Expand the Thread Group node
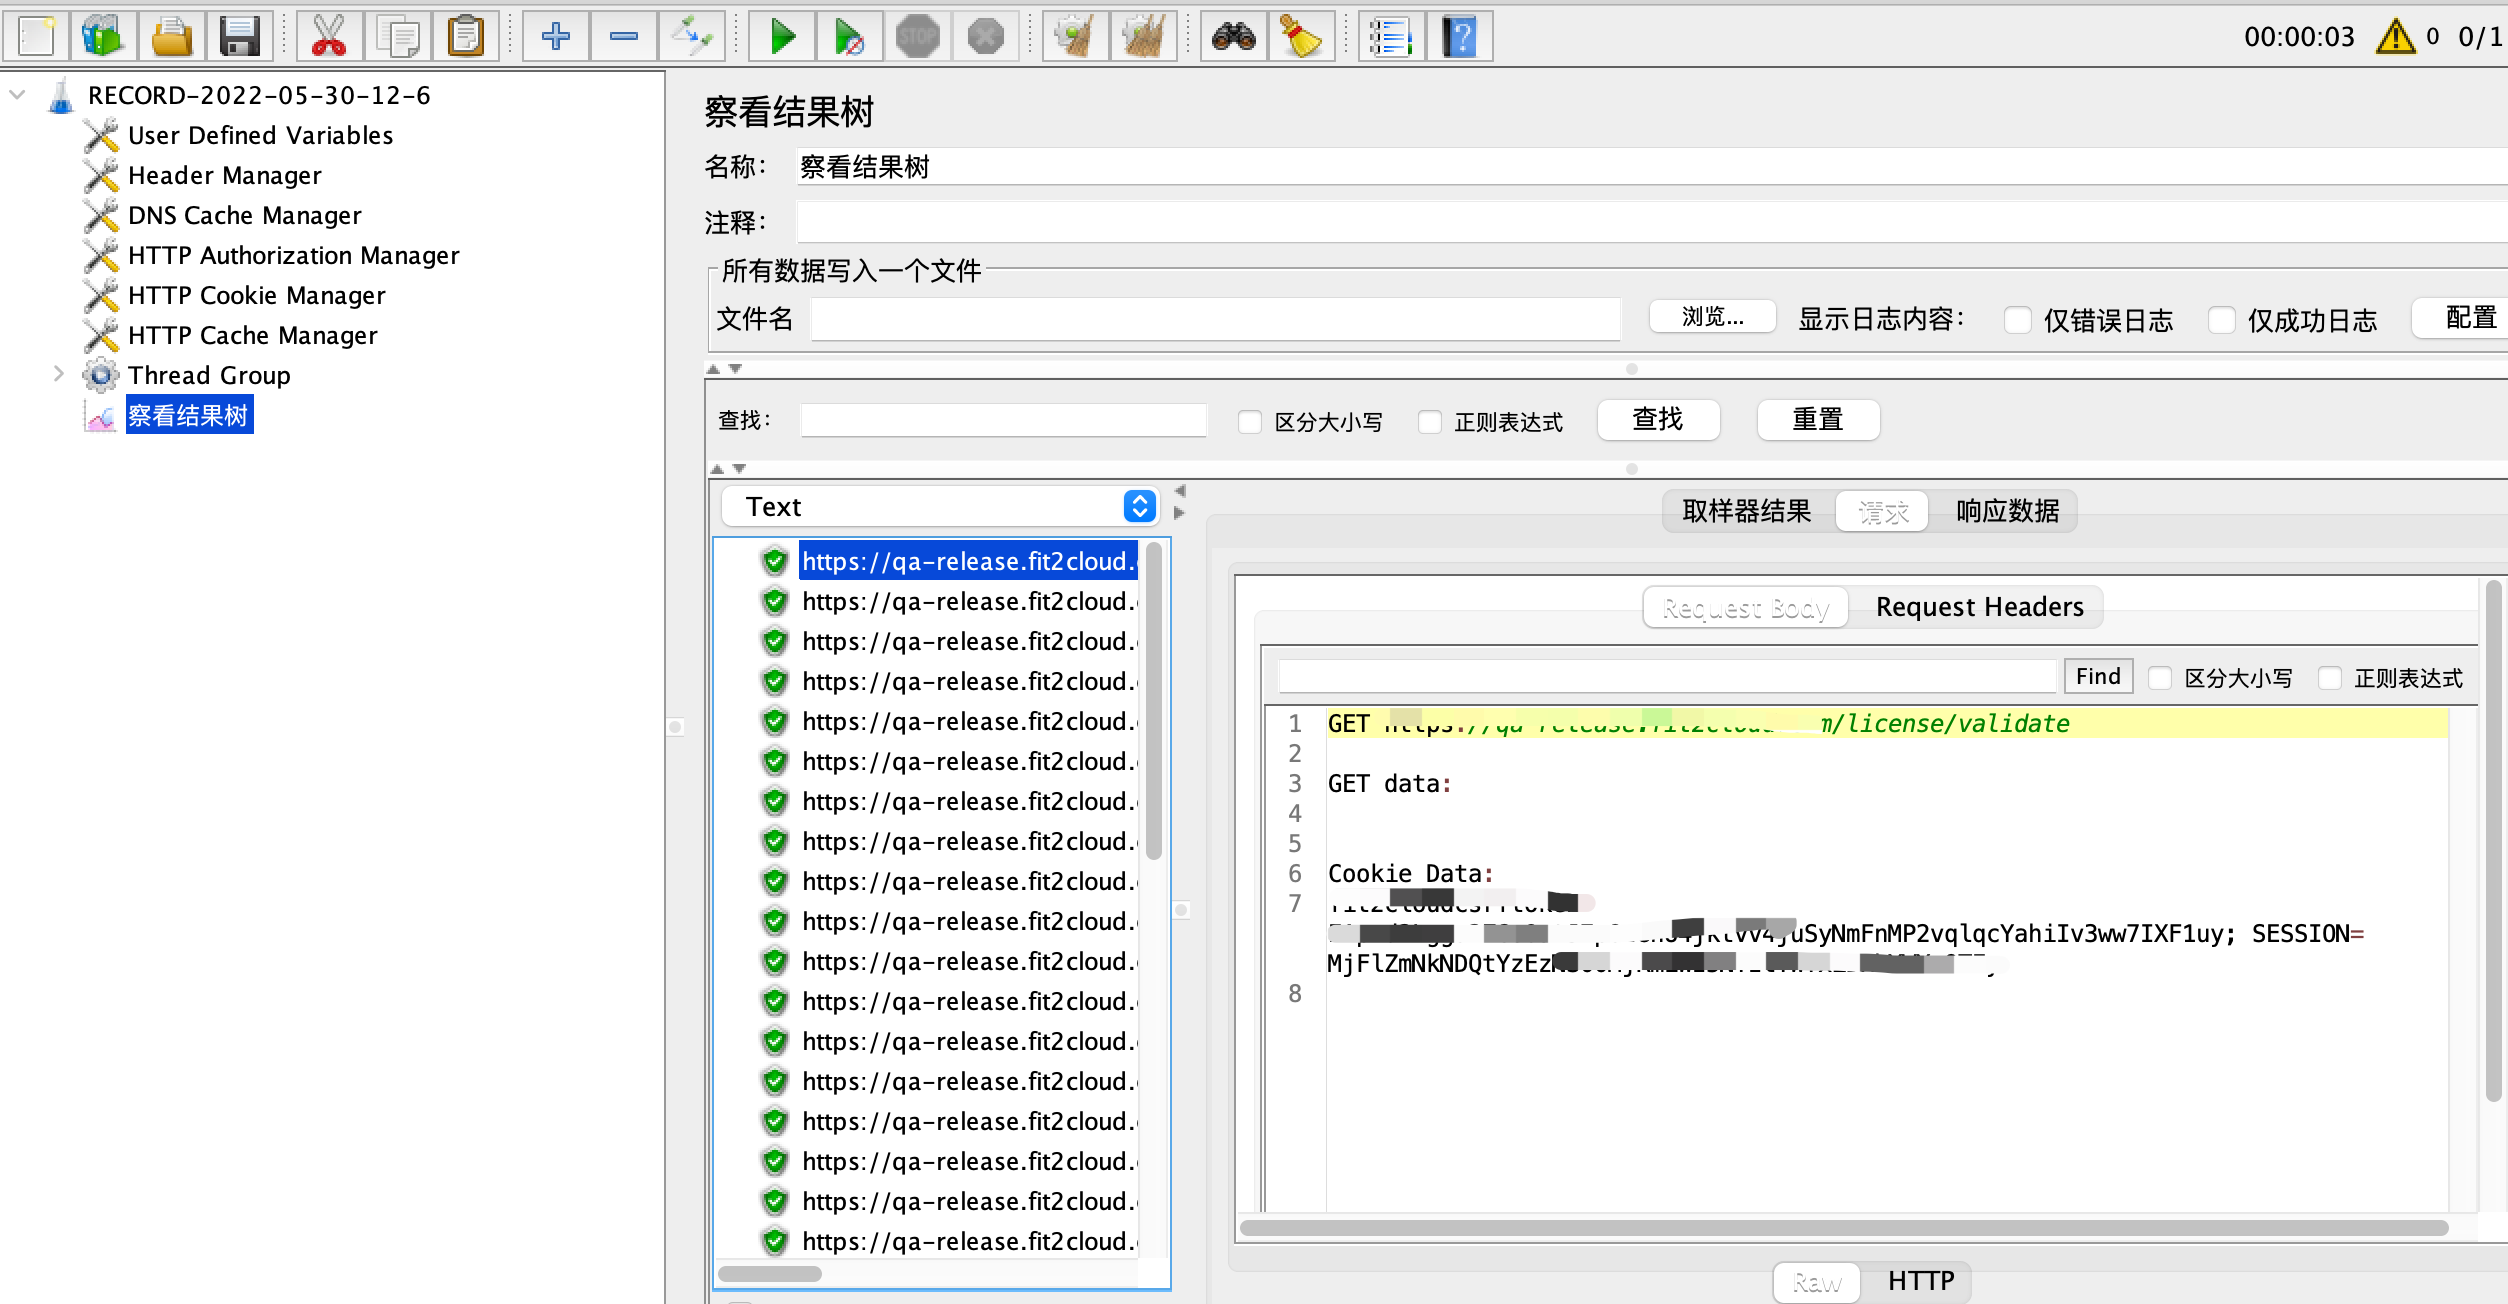 (57, 374)
